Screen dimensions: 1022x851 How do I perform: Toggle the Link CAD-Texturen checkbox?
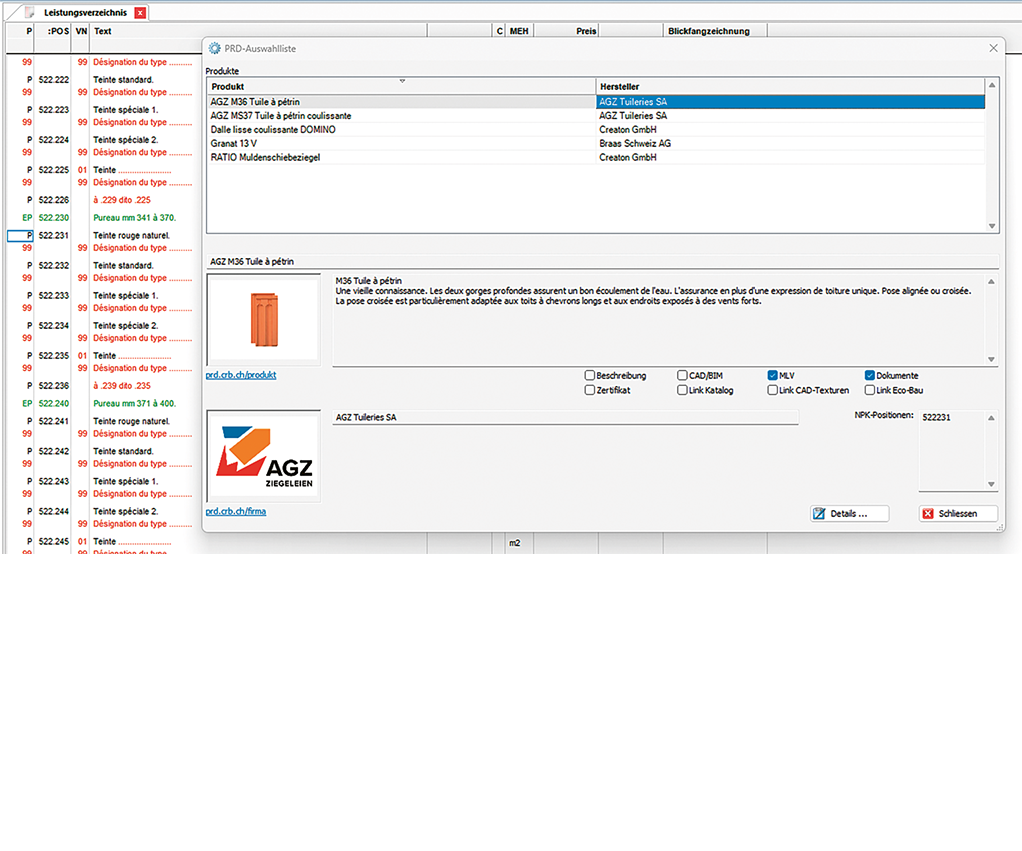click(772, 390)
